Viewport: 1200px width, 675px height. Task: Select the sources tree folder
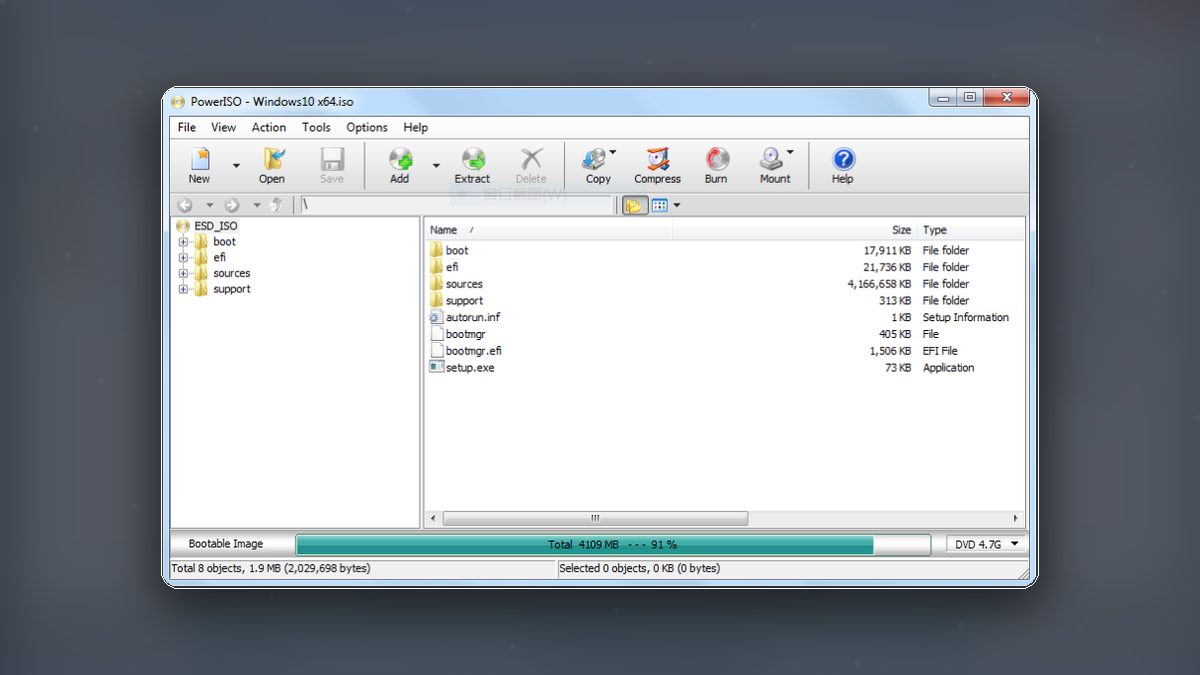(231, 274)
